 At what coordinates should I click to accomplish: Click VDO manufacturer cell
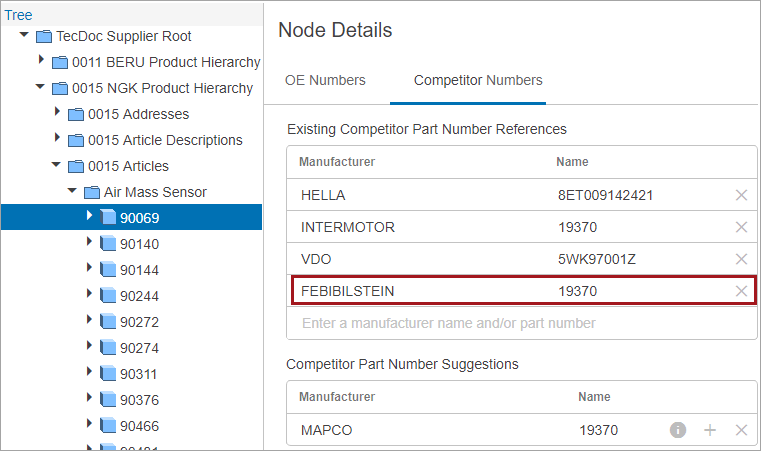pyautogui.click(x=316, y=259)
